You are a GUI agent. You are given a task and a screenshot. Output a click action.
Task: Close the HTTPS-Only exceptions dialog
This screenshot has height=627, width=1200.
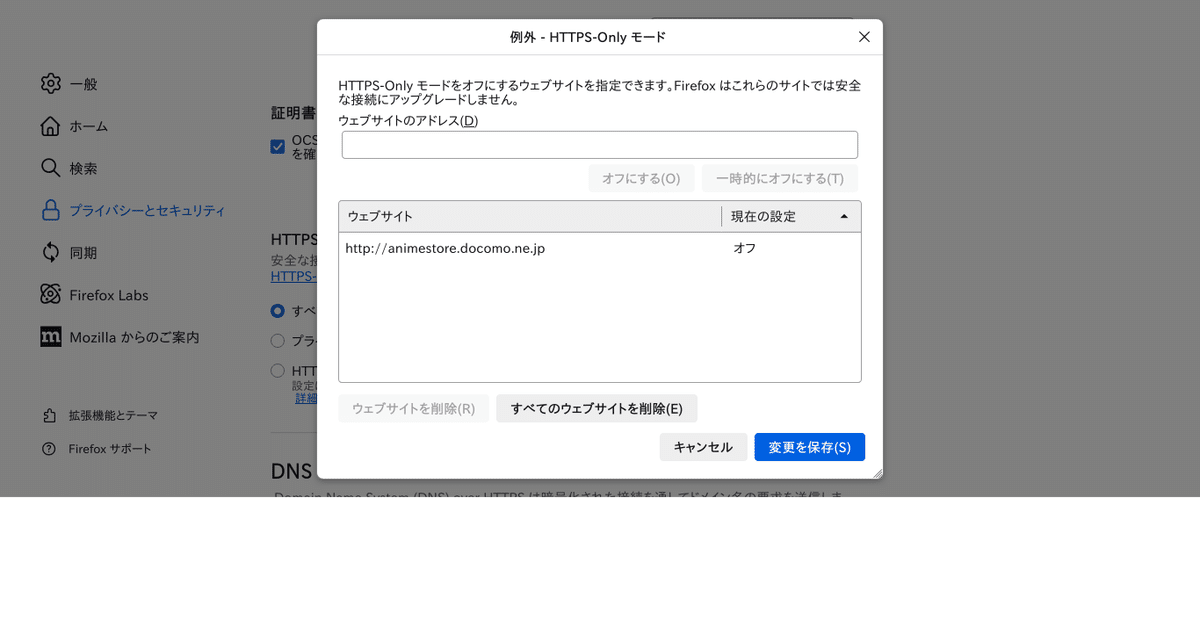[864, 37]
